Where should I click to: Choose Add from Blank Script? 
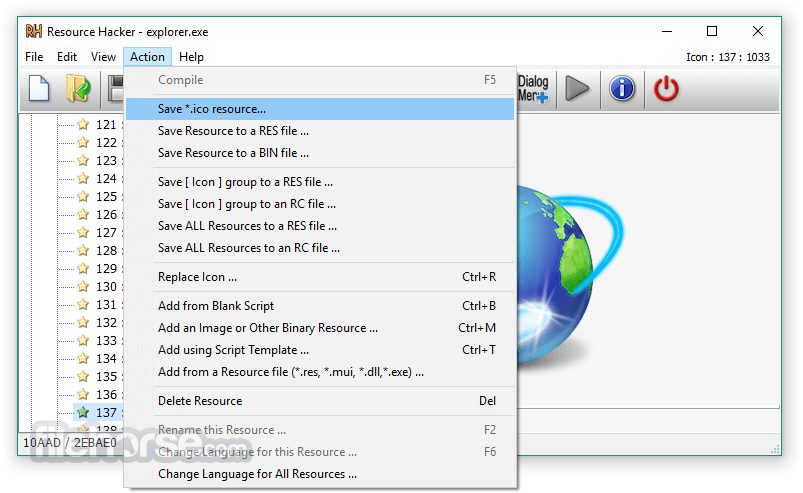tap(320, 306)
